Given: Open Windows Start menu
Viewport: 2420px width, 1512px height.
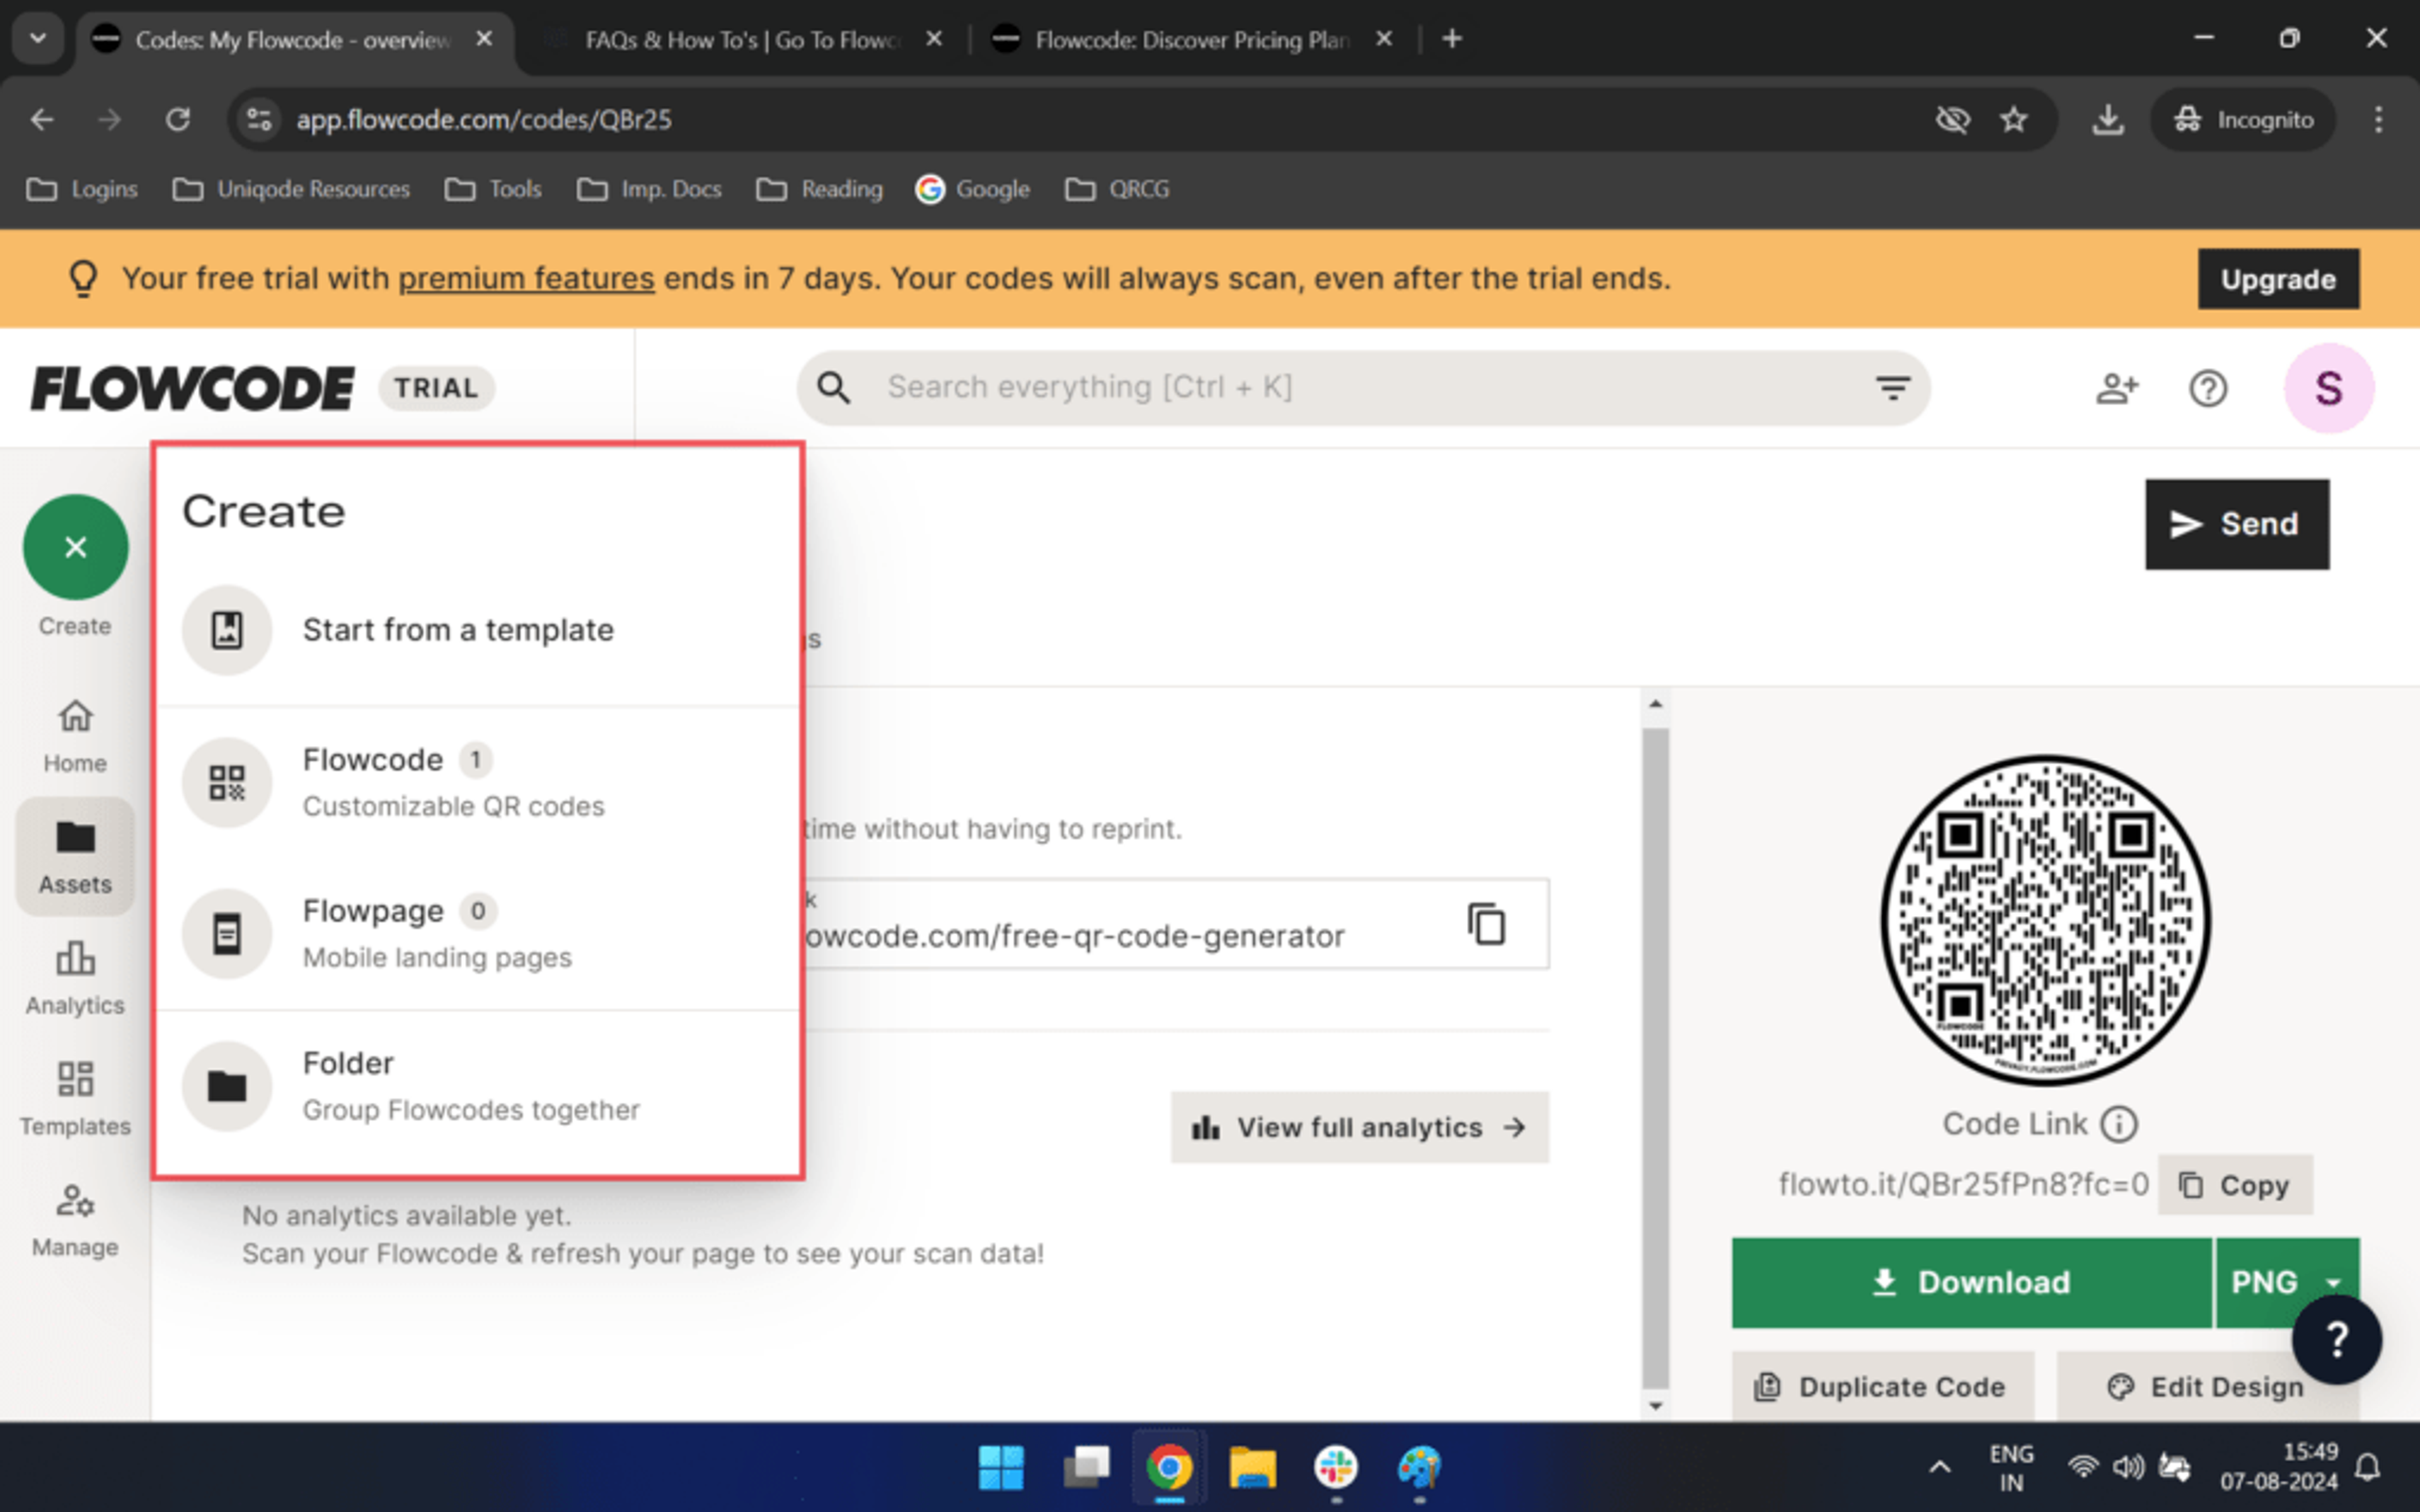Looking at the screenshot, I should [x=1000, y=1467].
